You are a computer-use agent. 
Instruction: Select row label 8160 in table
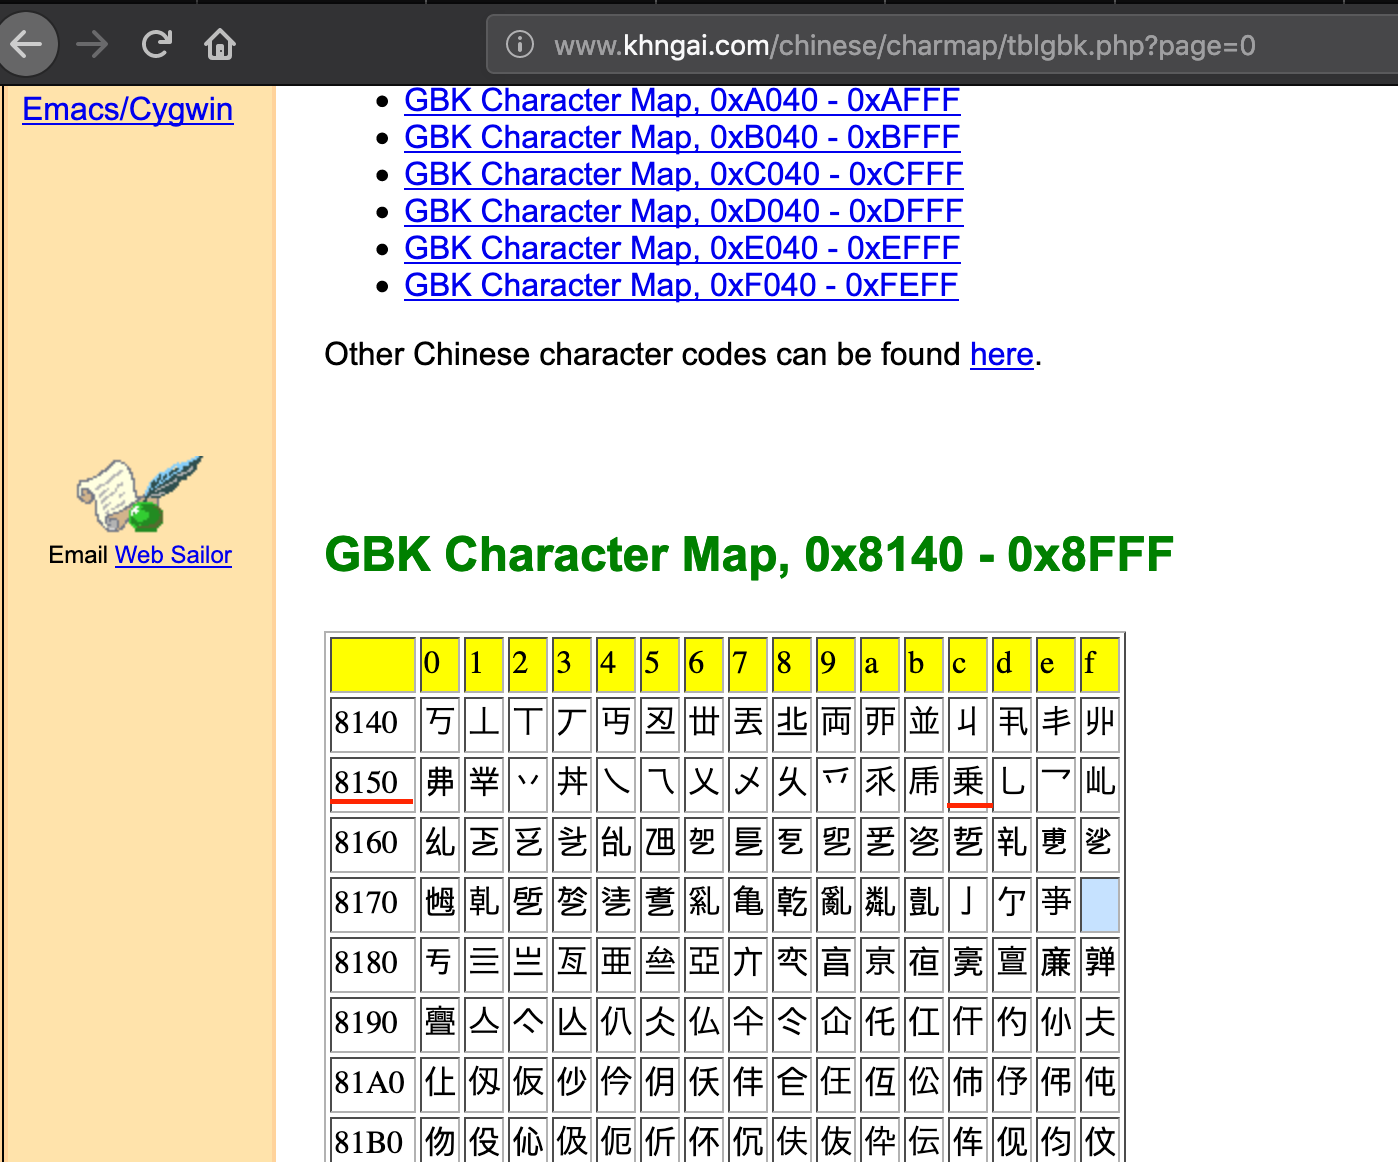(372, 843)
